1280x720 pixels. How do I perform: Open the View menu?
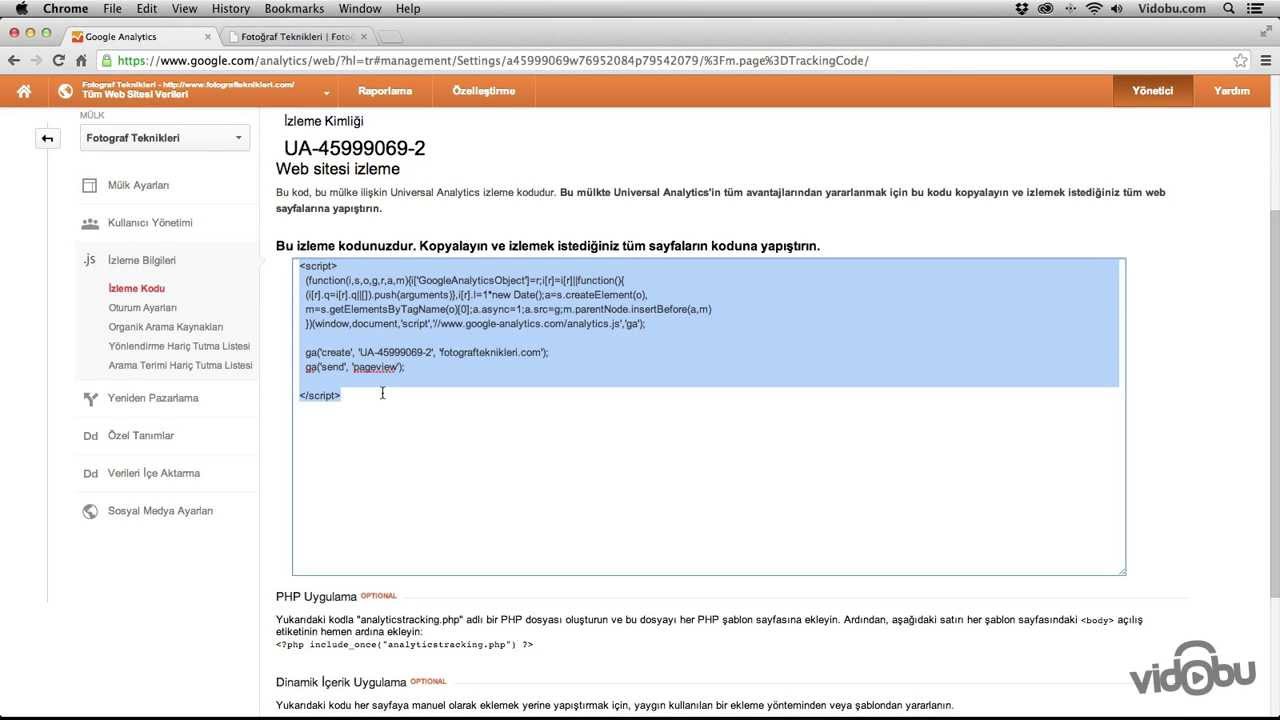coord(184,9)
